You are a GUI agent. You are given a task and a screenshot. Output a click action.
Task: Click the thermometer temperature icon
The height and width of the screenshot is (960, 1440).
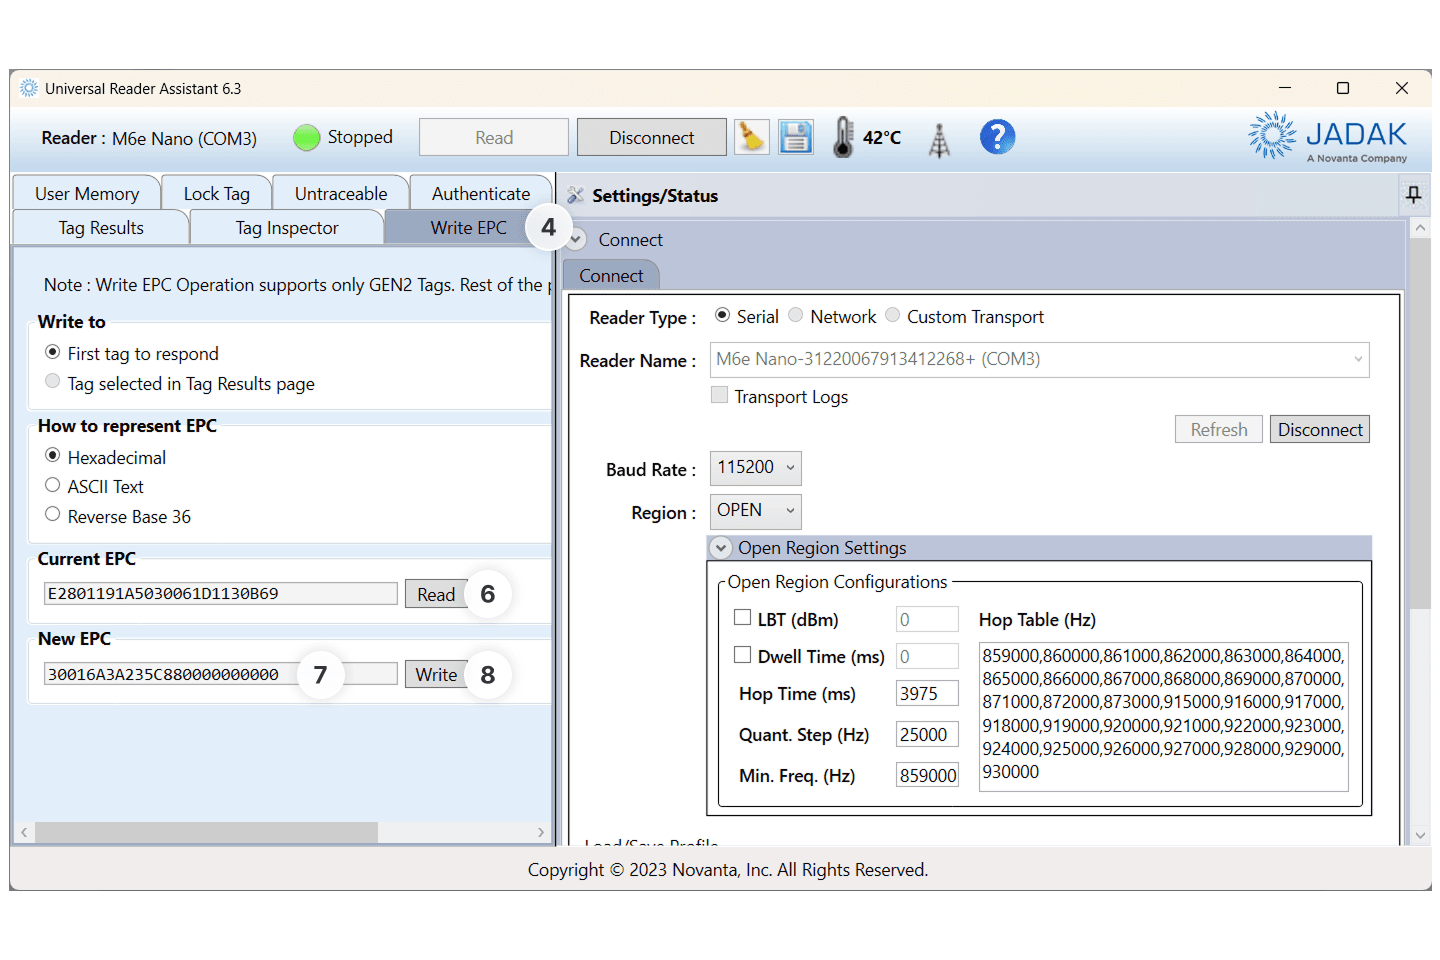point(844,137)
